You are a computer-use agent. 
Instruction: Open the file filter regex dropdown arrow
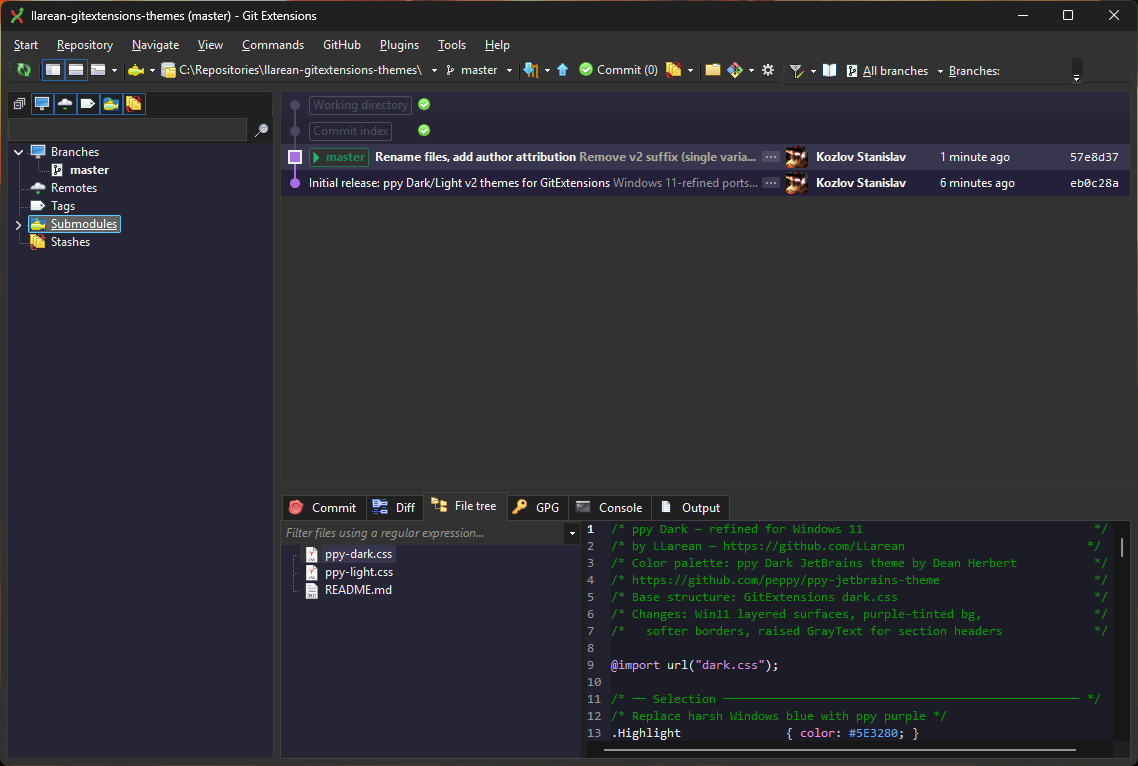coord(572,534)
